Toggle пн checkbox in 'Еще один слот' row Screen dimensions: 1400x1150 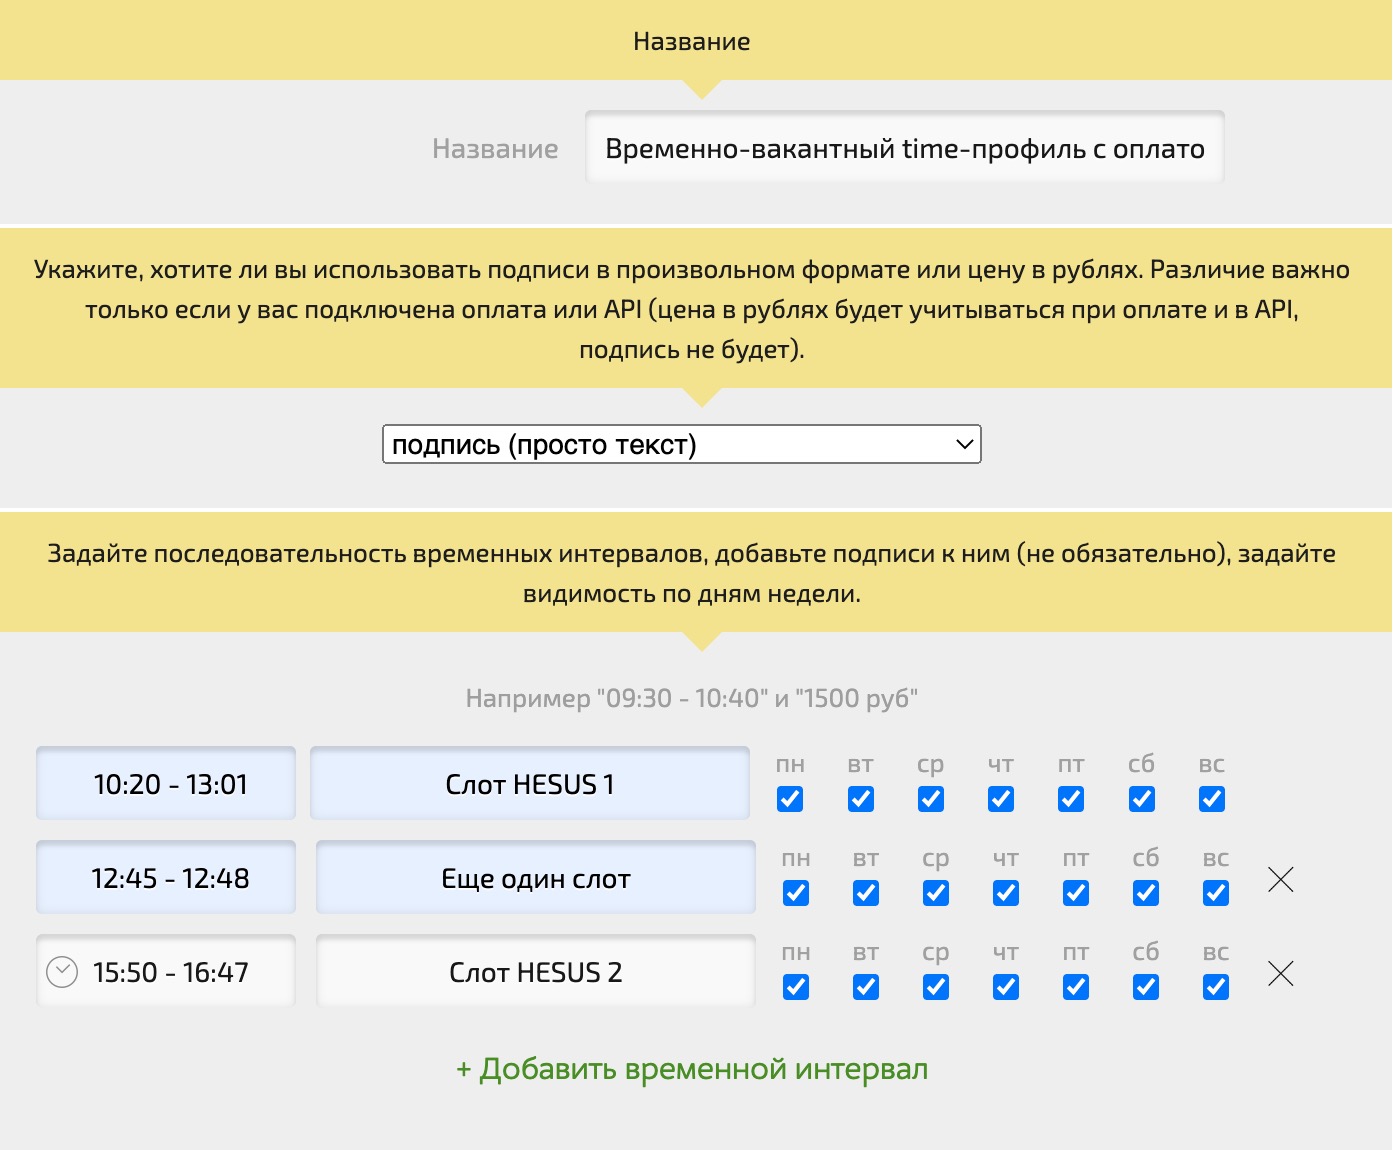click(x=796, y=893)
